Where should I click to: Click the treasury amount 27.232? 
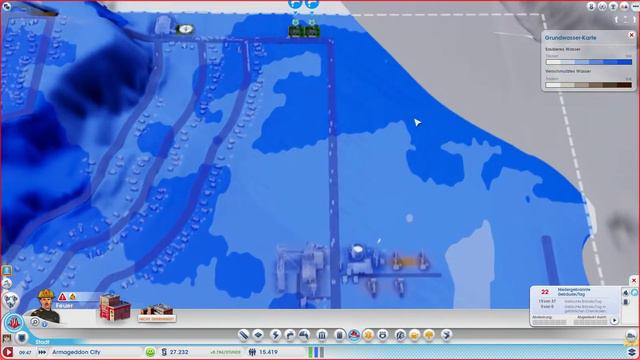pyautogui.click(x=179, y=352)
